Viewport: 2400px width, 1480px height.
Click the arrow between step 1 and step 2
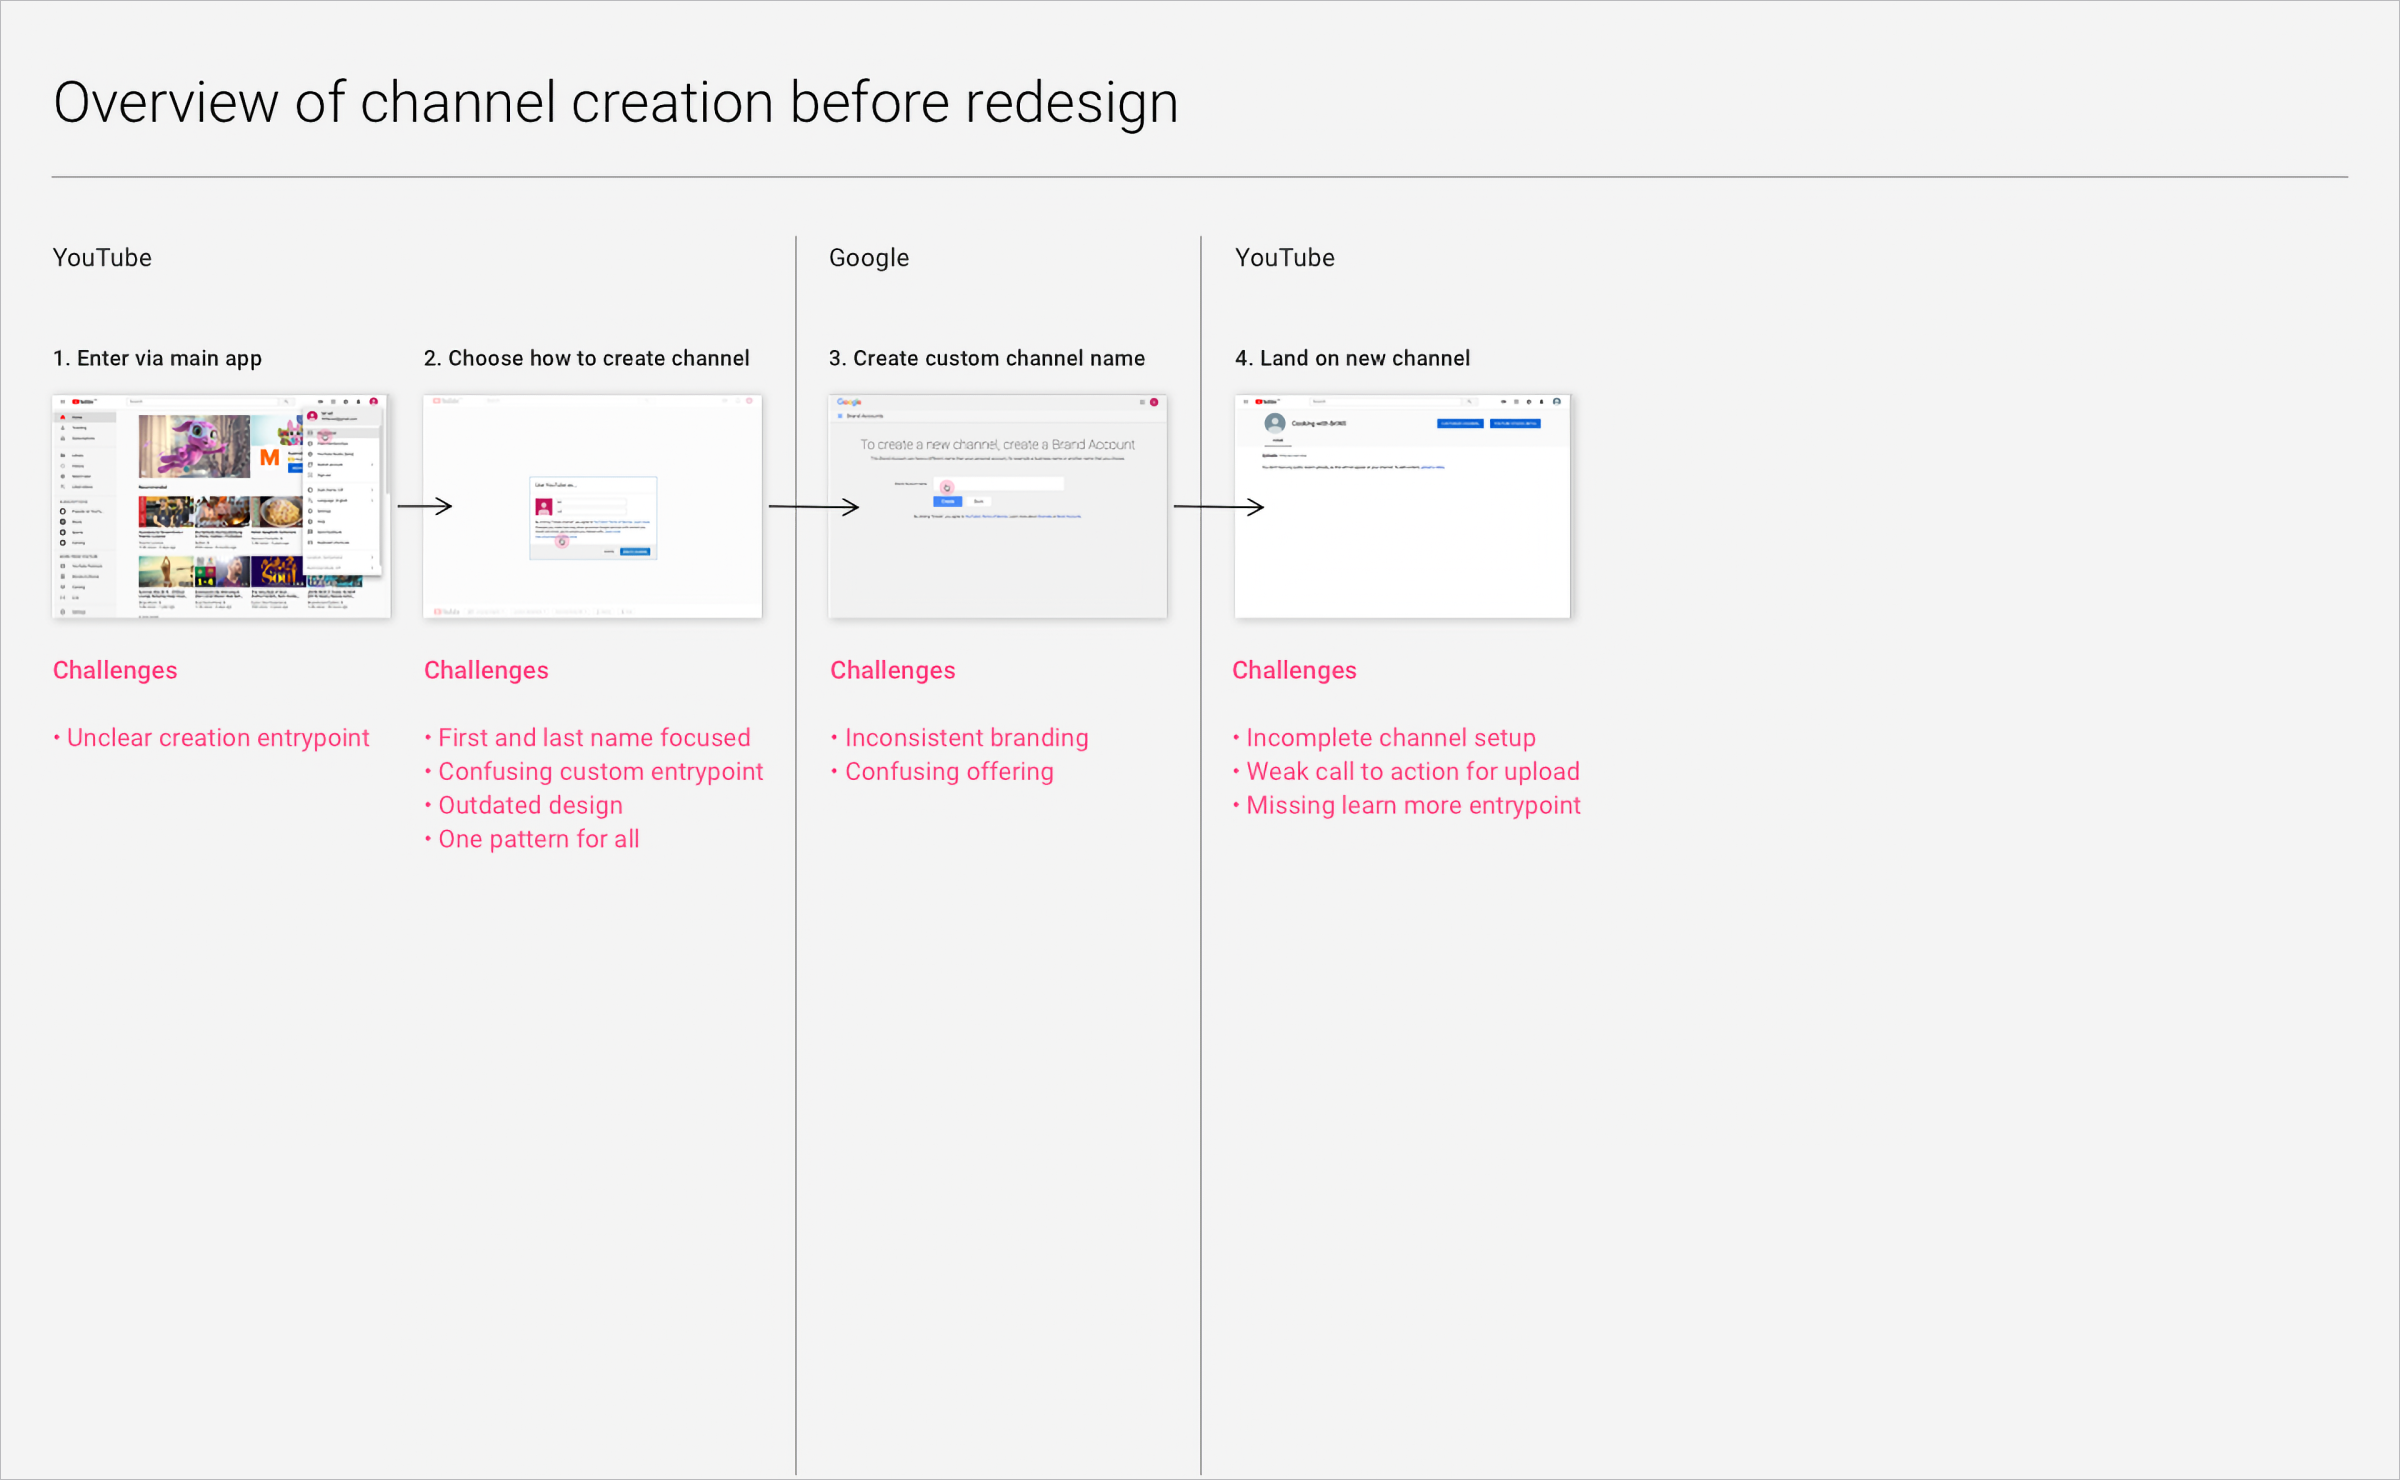[x=425, y=506]
